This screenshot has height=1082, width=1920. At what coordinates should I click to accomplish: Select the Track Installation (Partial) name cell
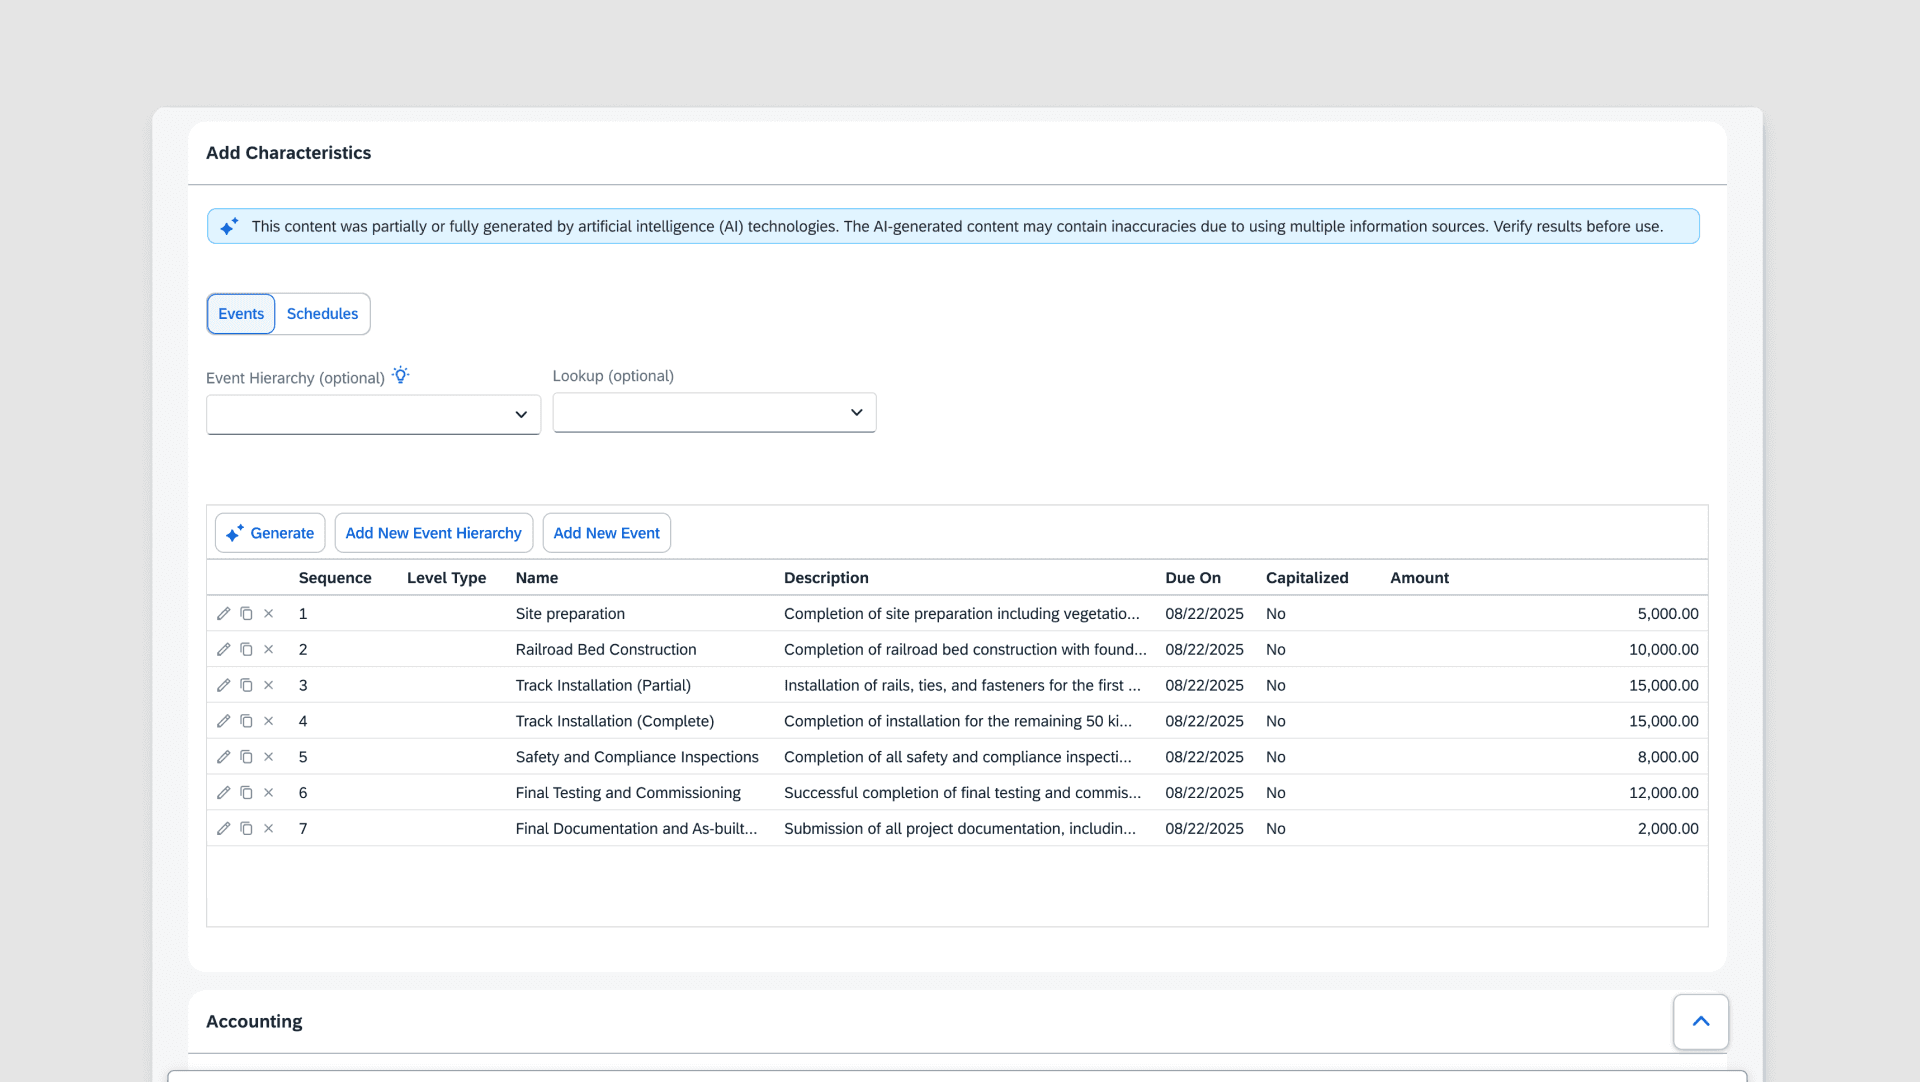tap(603, 685)
